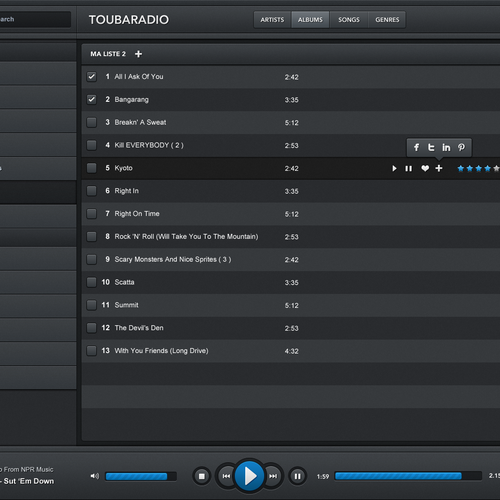The image size is (500, 500).
Task: Check the Rock 'N' Roll checkbox
Action: [x=91, y=236]
